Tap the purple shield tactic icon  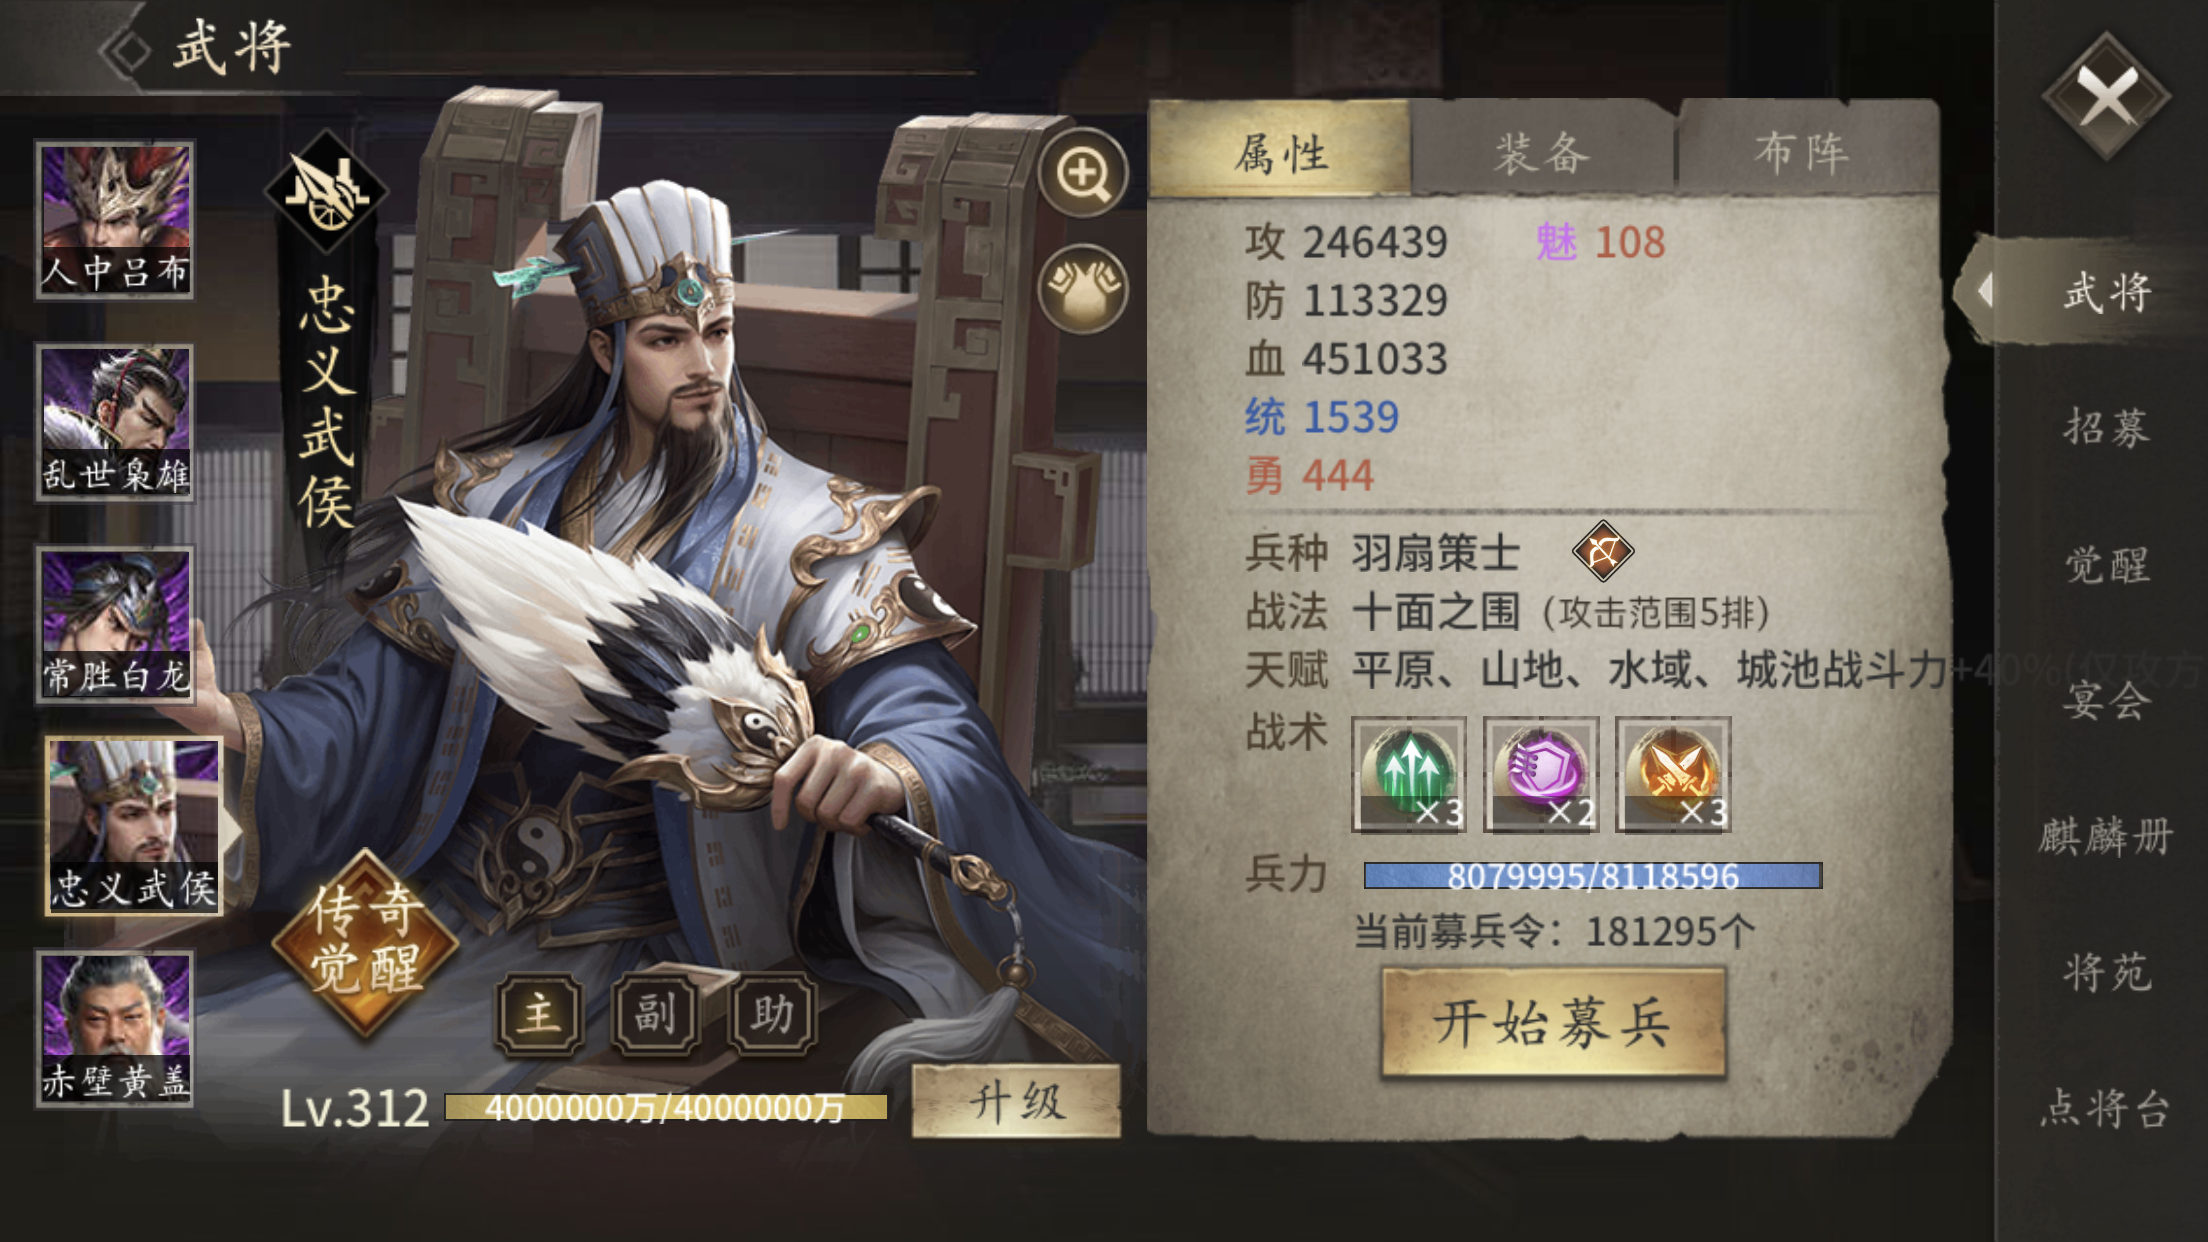pyautogui.click(x=1541, y=774)
